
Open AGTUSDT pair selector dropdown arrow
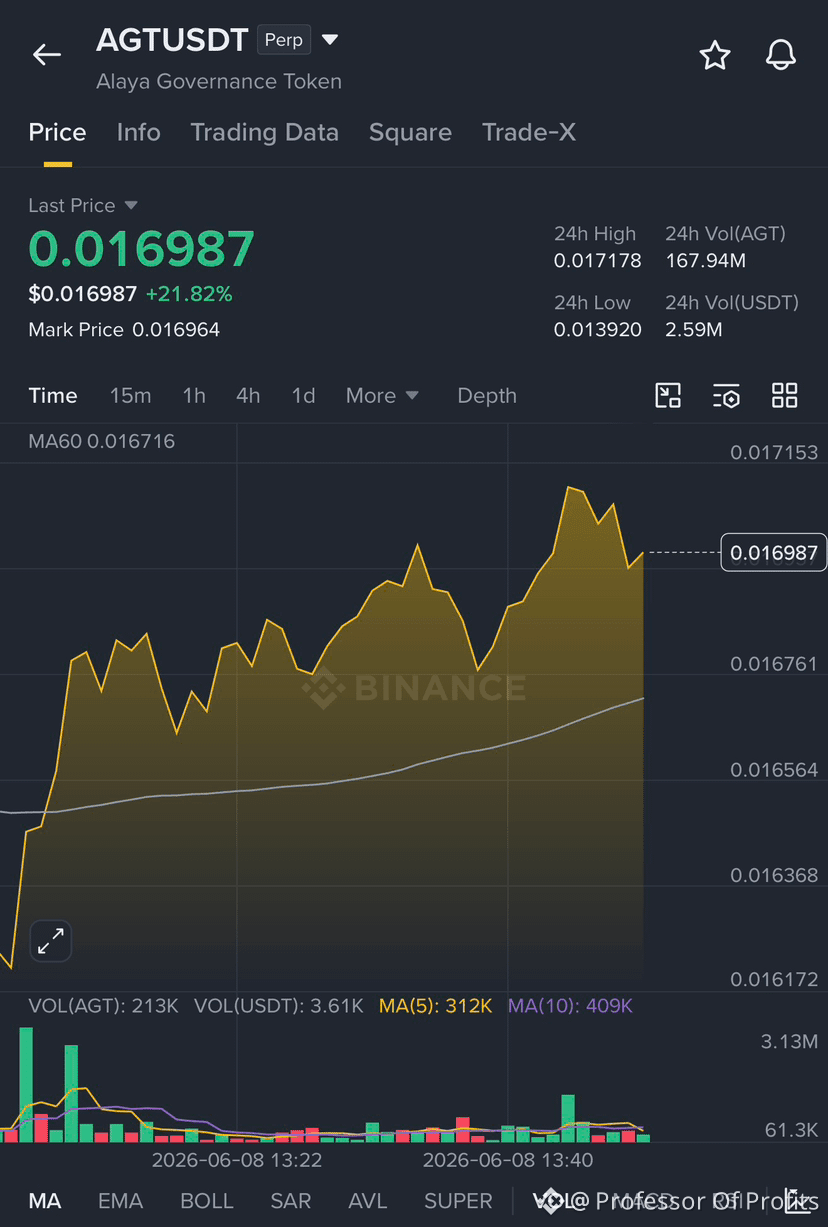[330, 40]
